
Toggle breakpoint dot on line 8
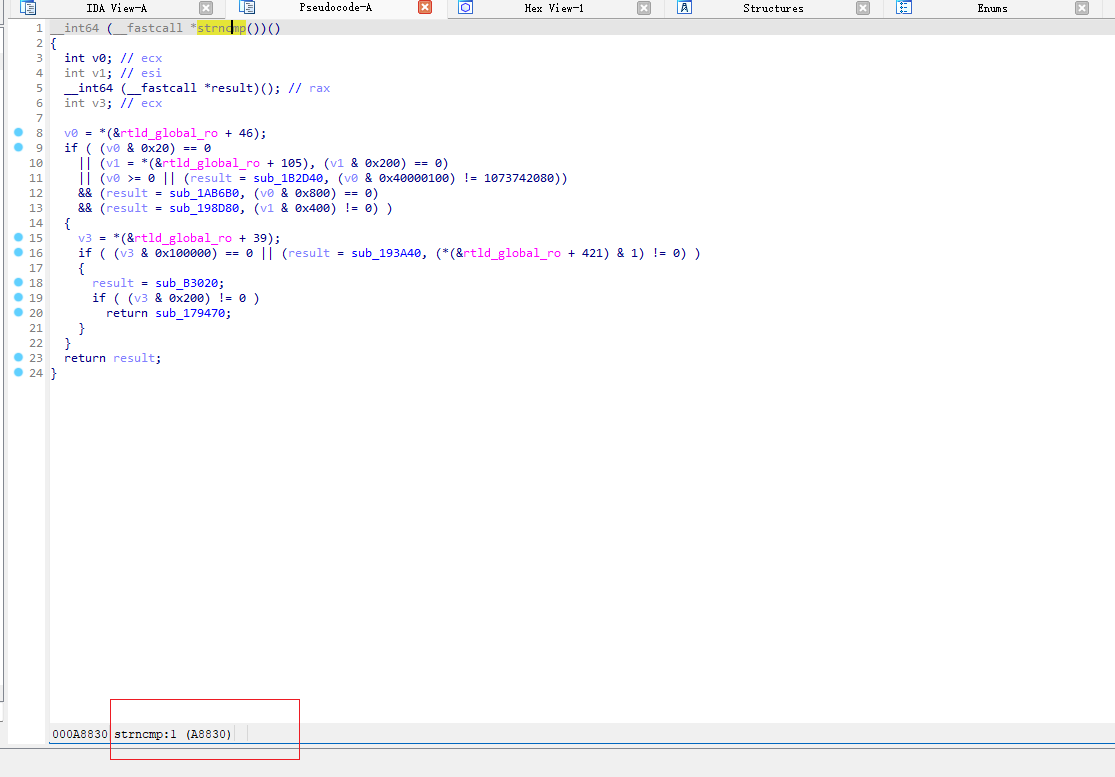pos(18,133)
